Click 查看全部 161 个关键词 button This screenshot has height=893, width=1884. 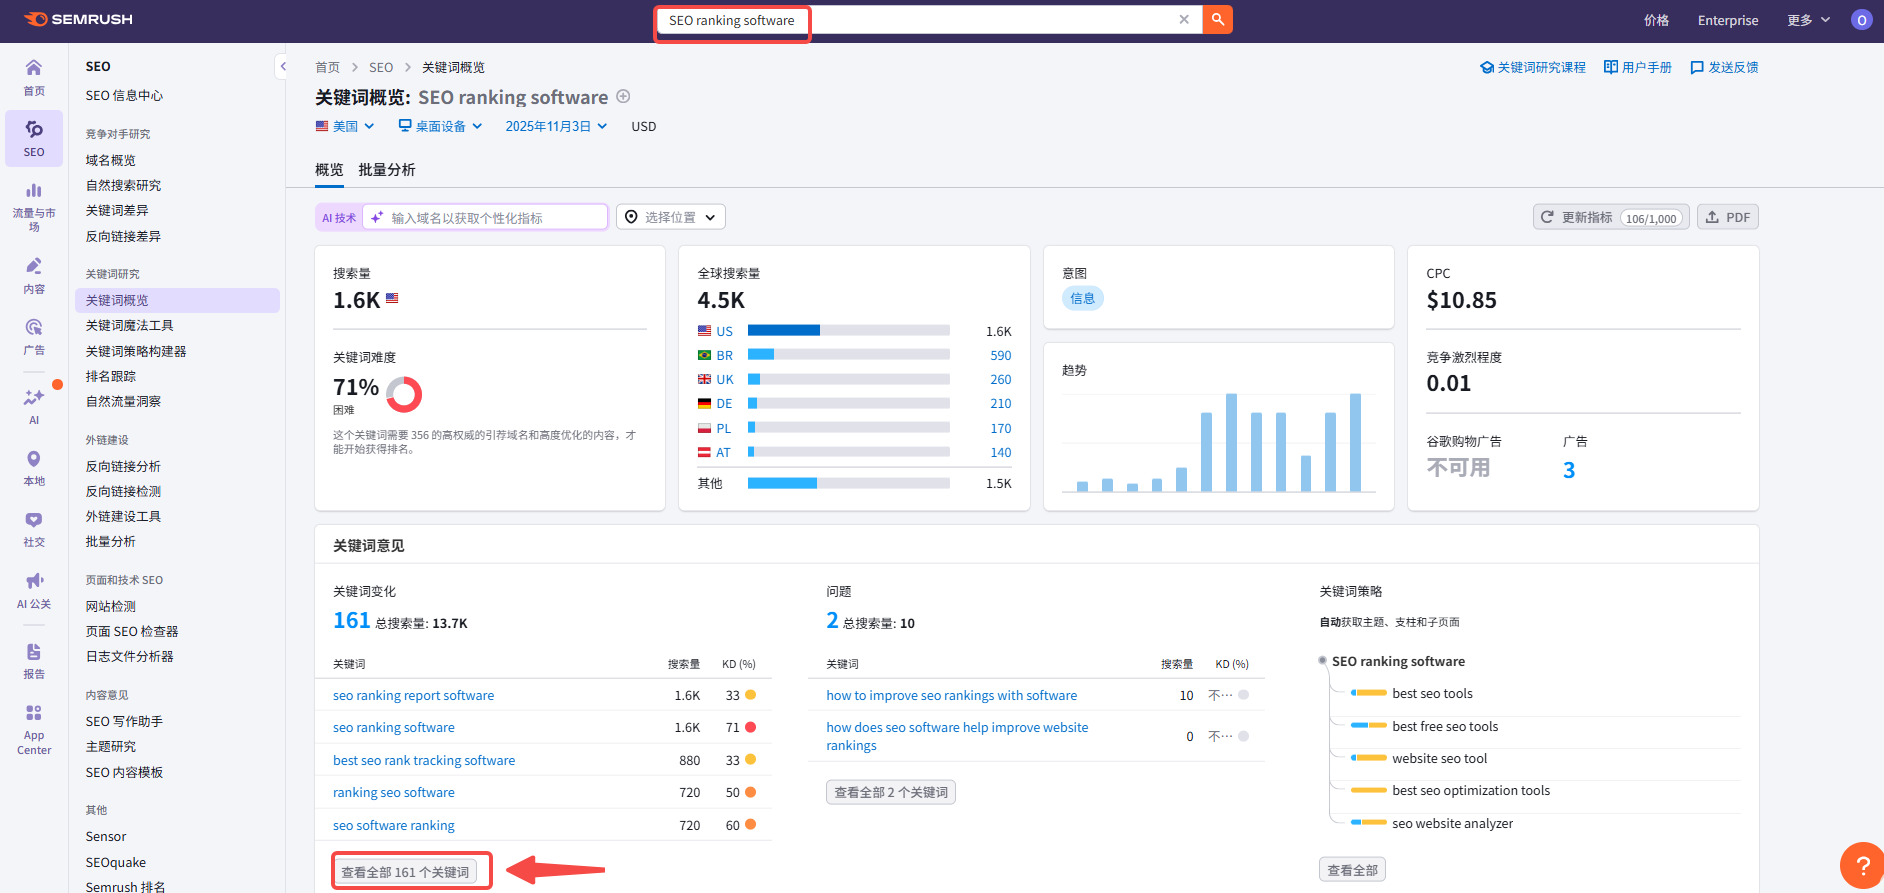tap(405, 872)
